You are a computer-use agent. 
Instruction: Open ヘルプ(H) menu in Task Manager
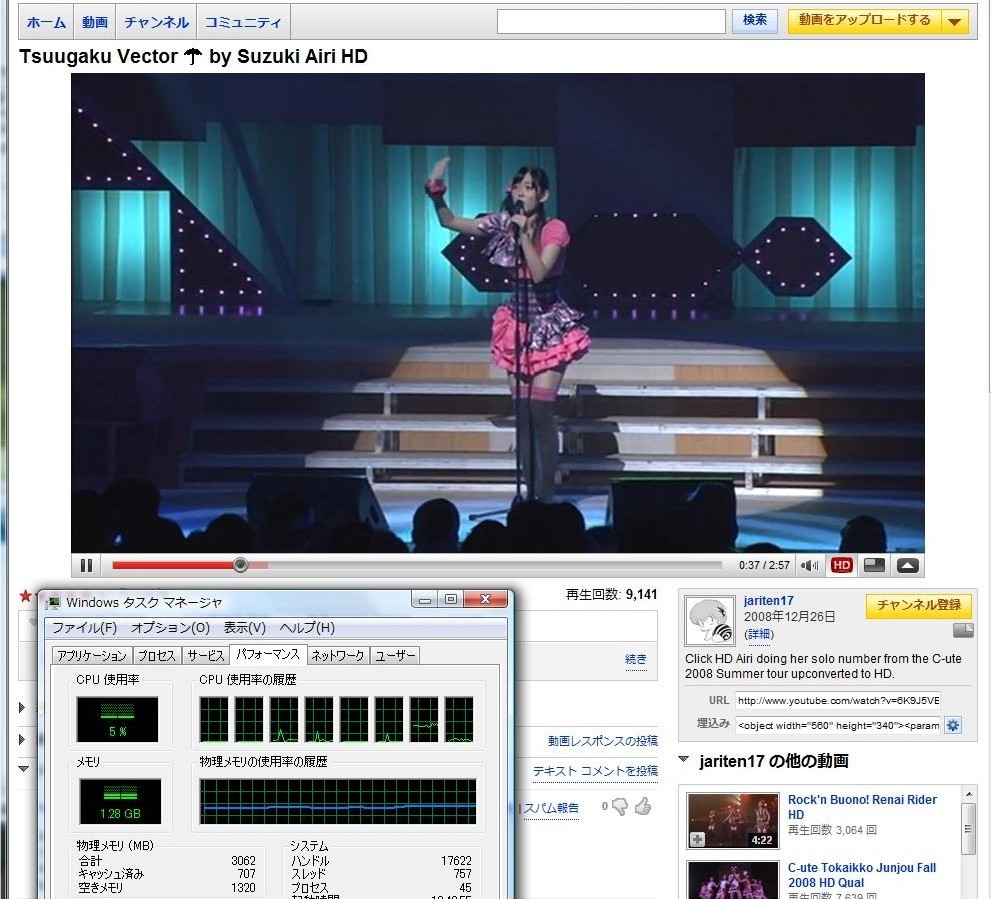point(307,627)
